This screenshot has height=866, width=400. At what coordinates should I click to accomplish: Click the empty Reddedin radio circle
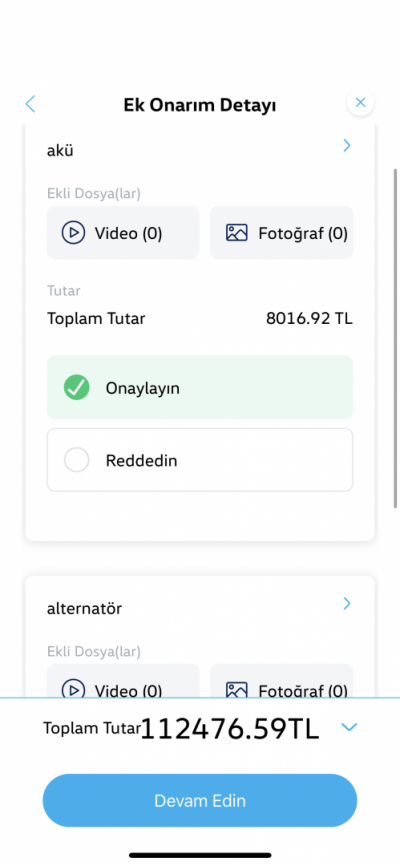click(76, 460)
